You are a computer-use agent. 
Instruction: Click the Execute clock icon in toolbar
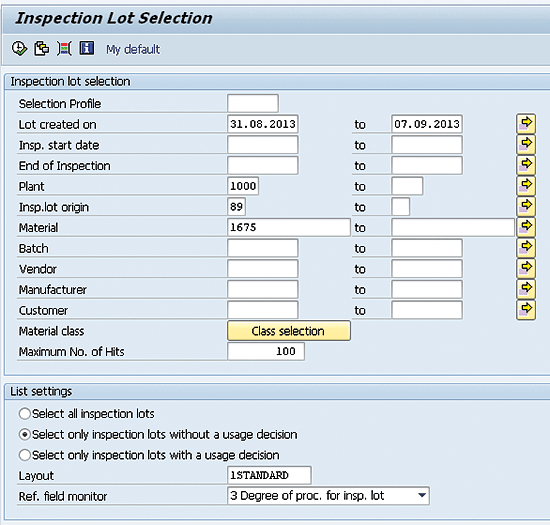[x=19, y=48]
